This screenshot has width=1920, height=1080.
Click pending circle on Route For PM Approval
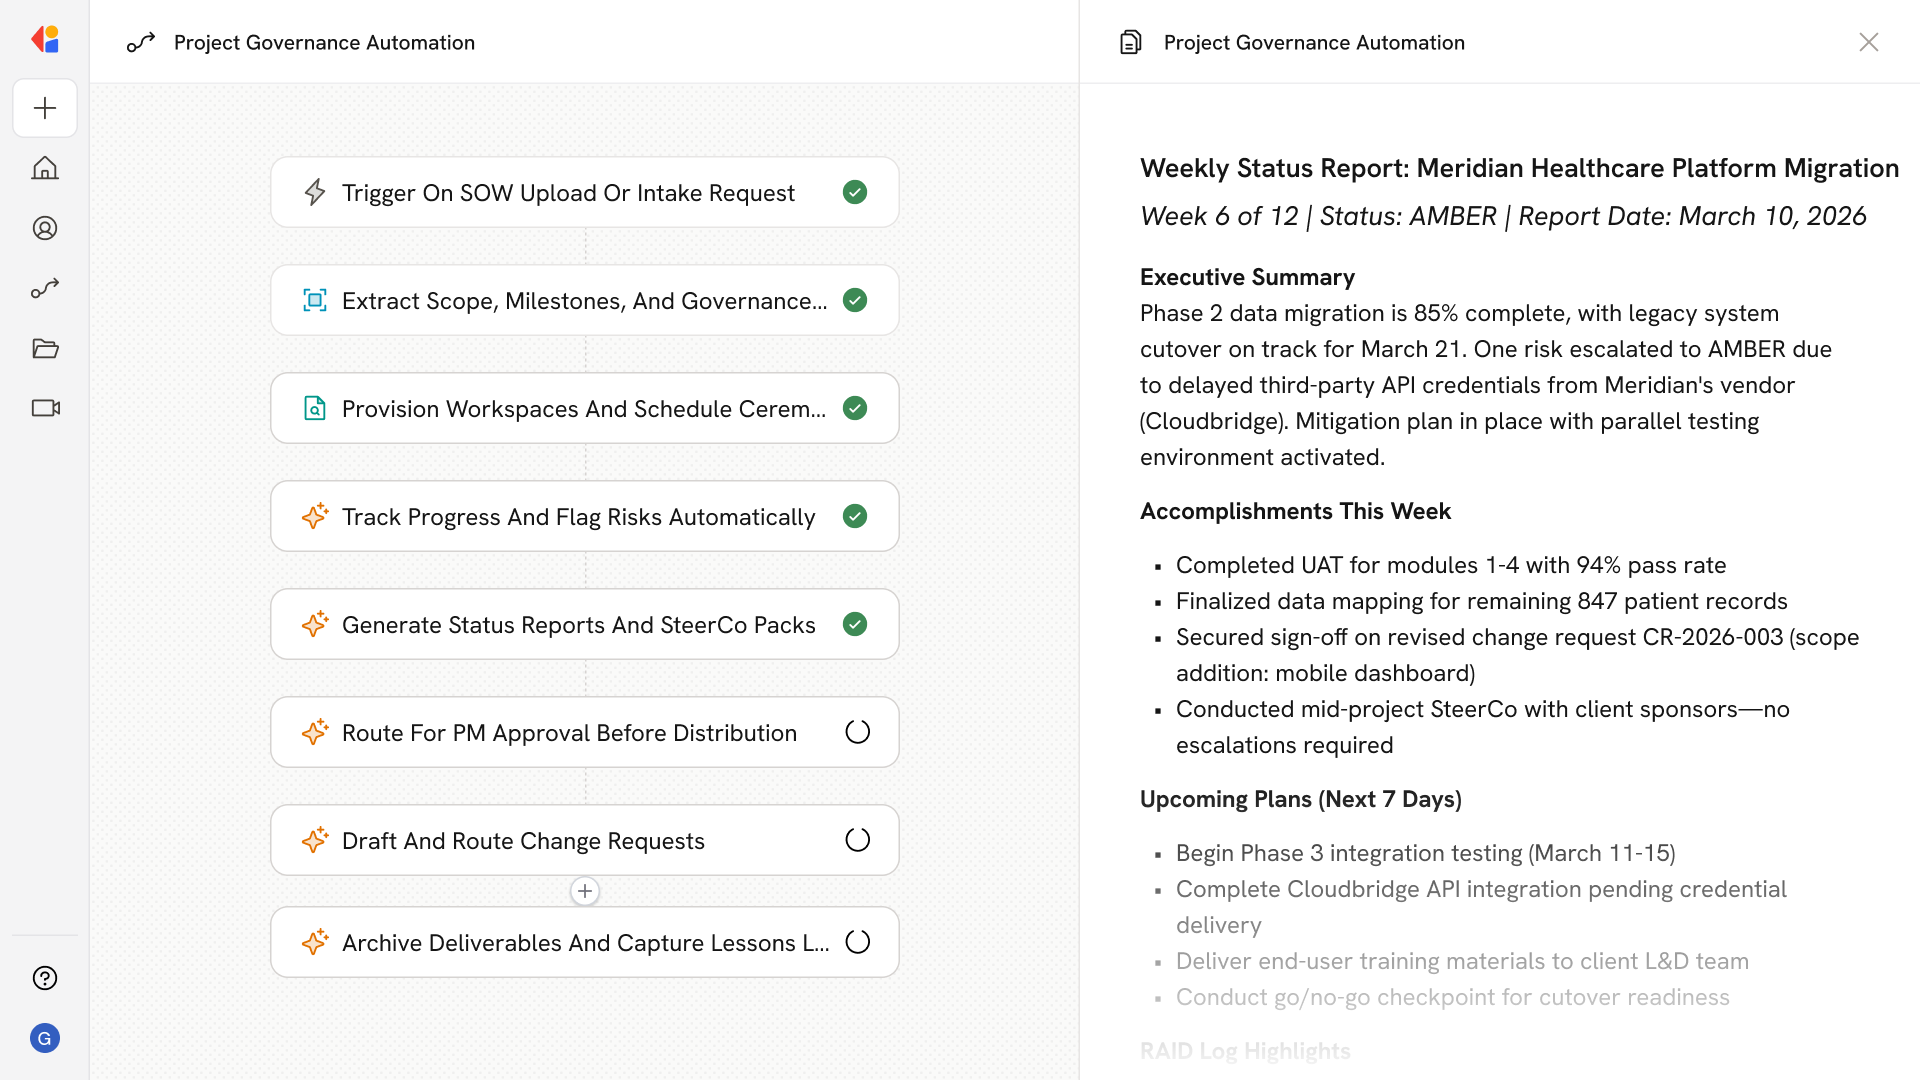point(858,732)
